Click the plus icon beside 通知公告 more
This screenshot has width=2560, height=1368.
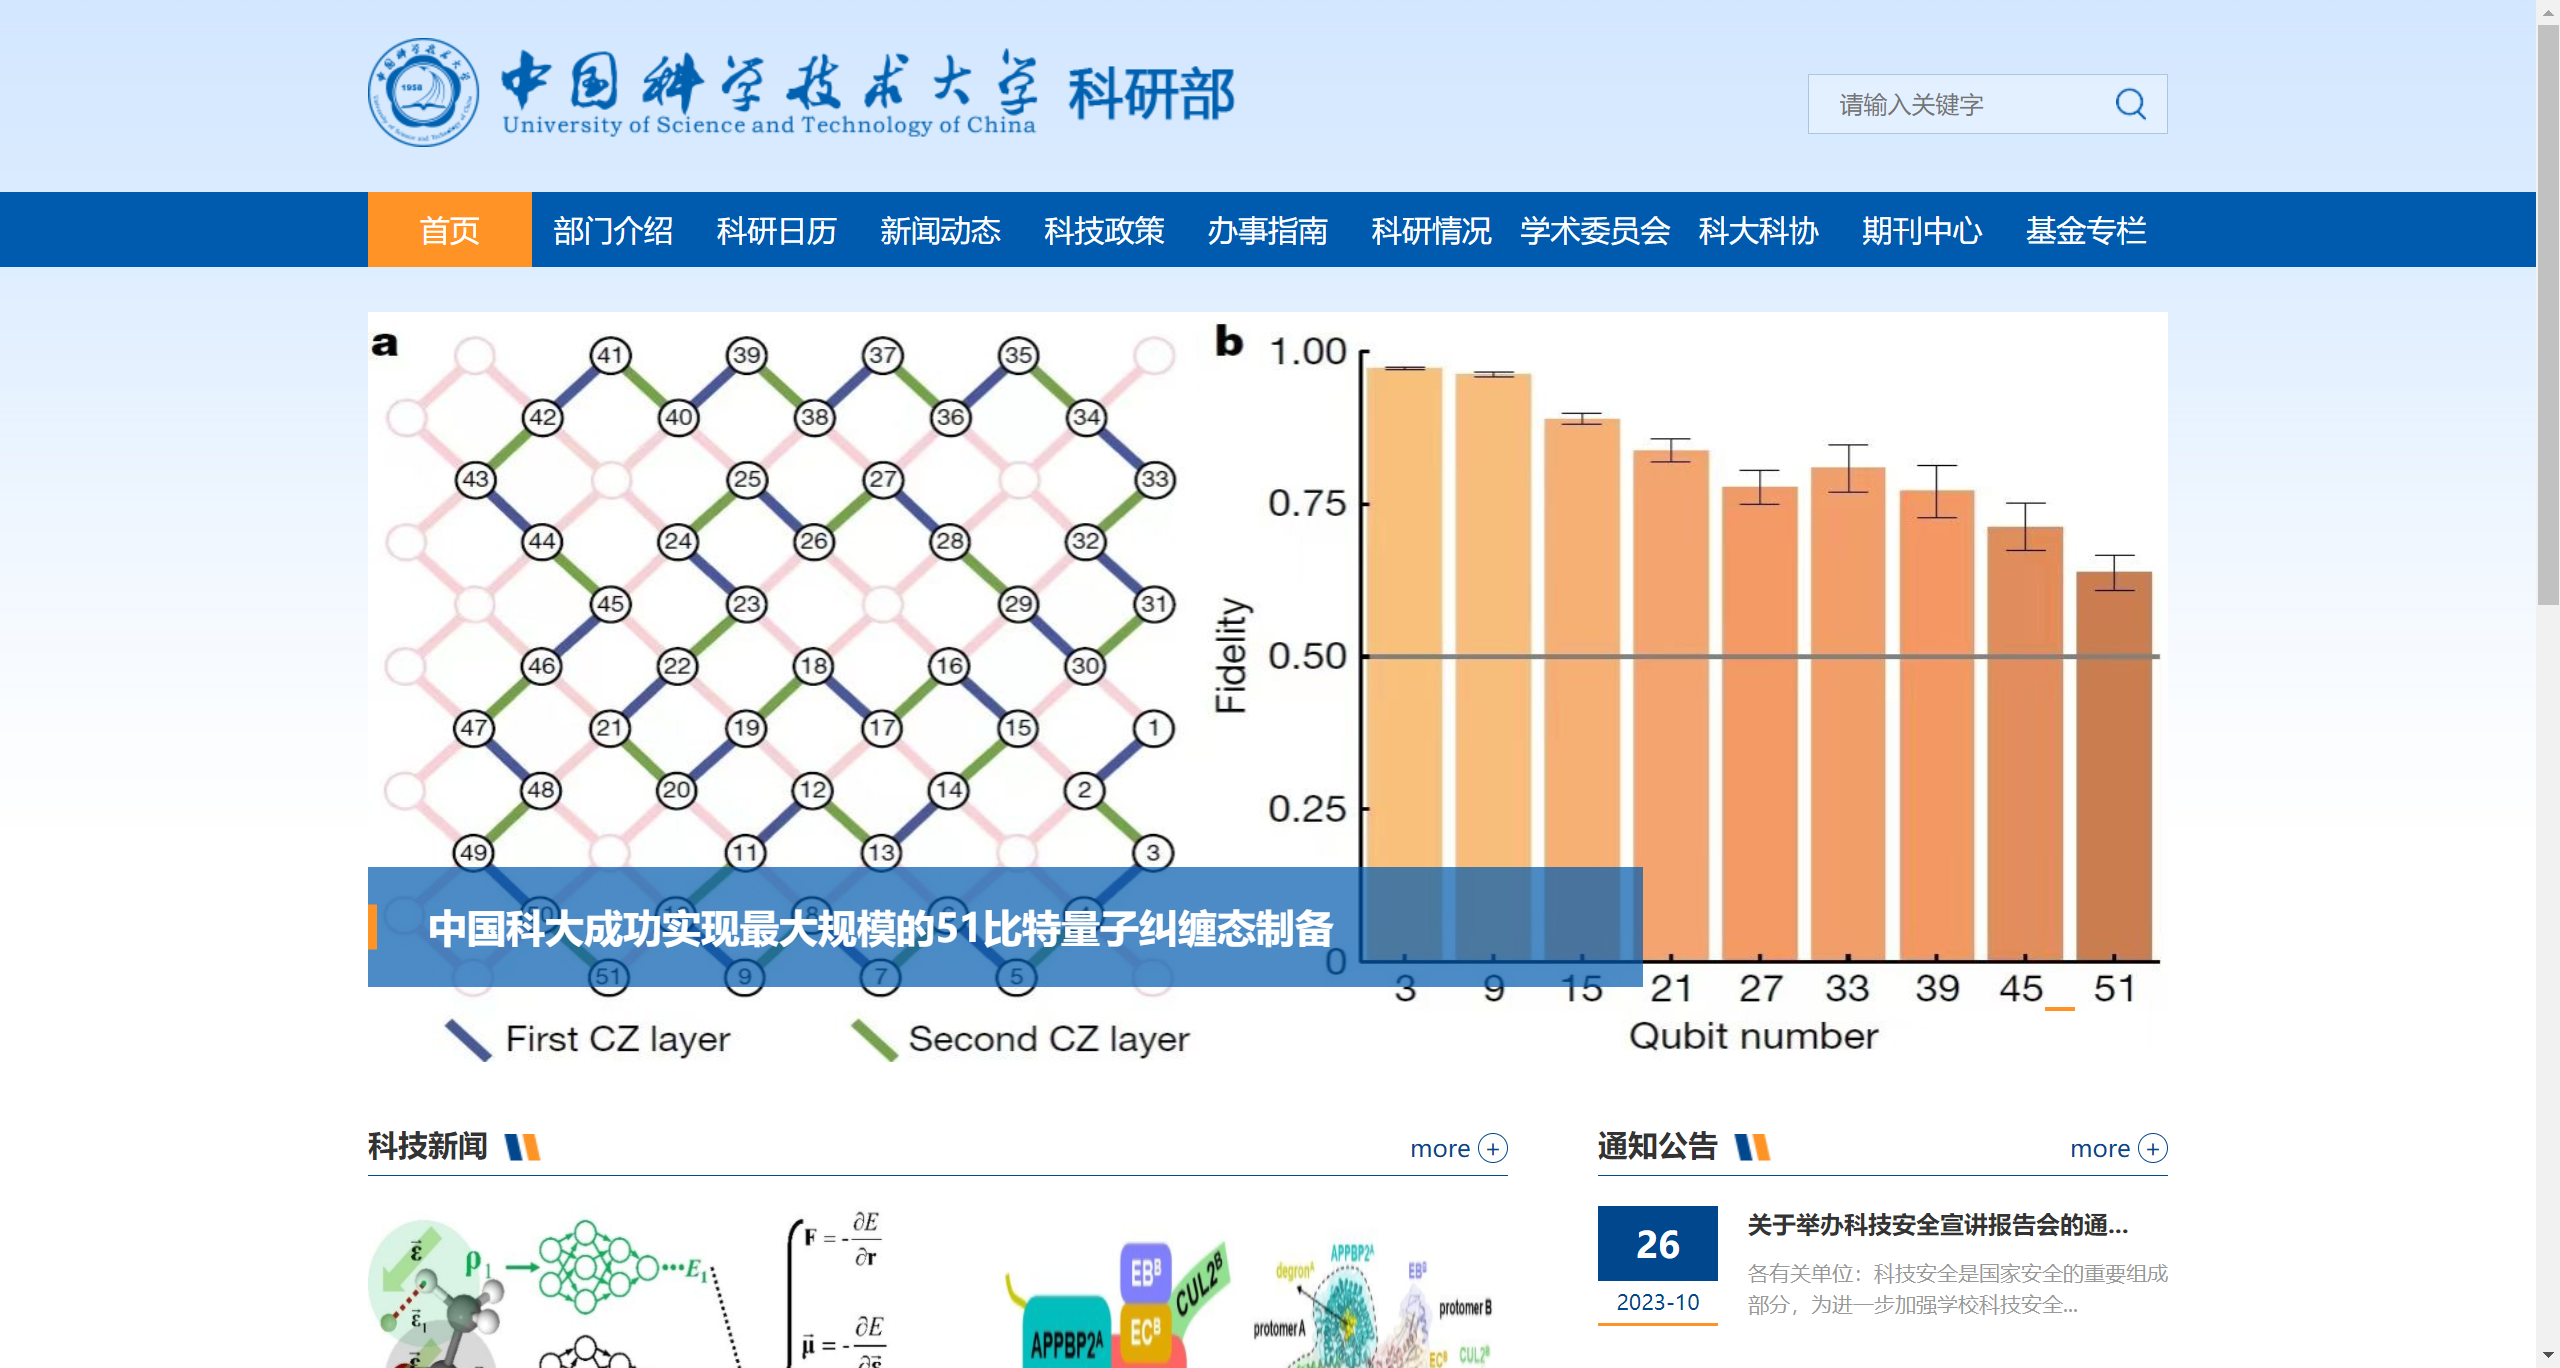2152,1148
